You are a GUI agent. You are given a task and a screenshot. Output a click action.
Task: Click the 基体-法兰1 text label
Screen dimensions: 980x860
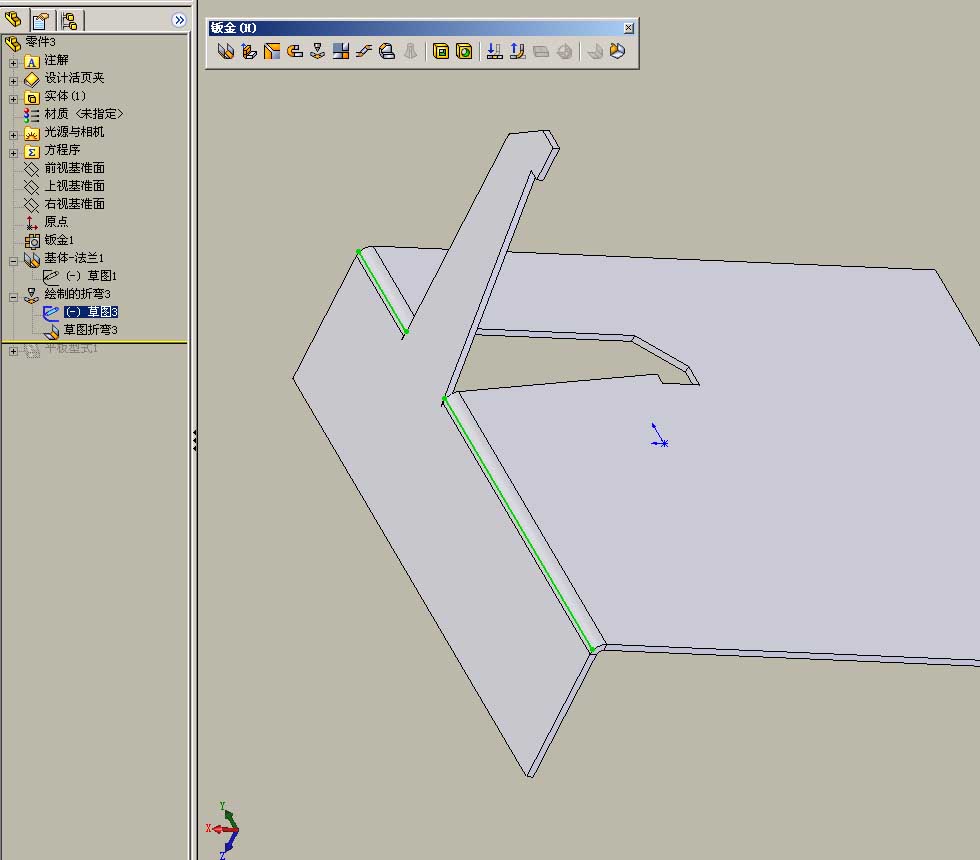(x=74, y=258)
